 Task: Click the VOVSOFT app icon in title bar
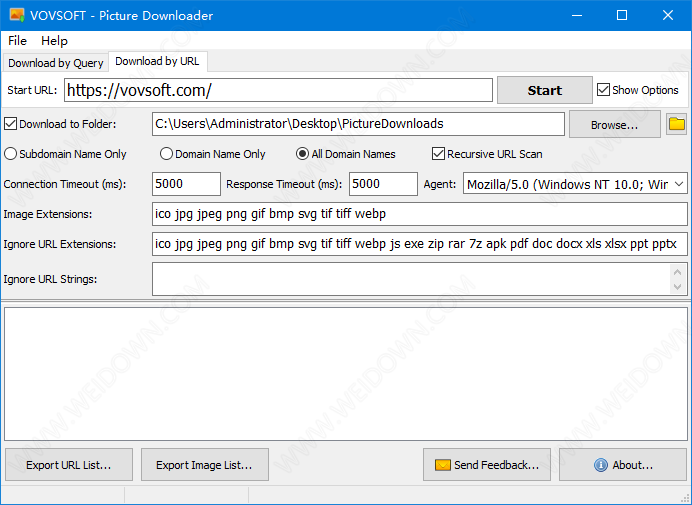click(17, 15)
